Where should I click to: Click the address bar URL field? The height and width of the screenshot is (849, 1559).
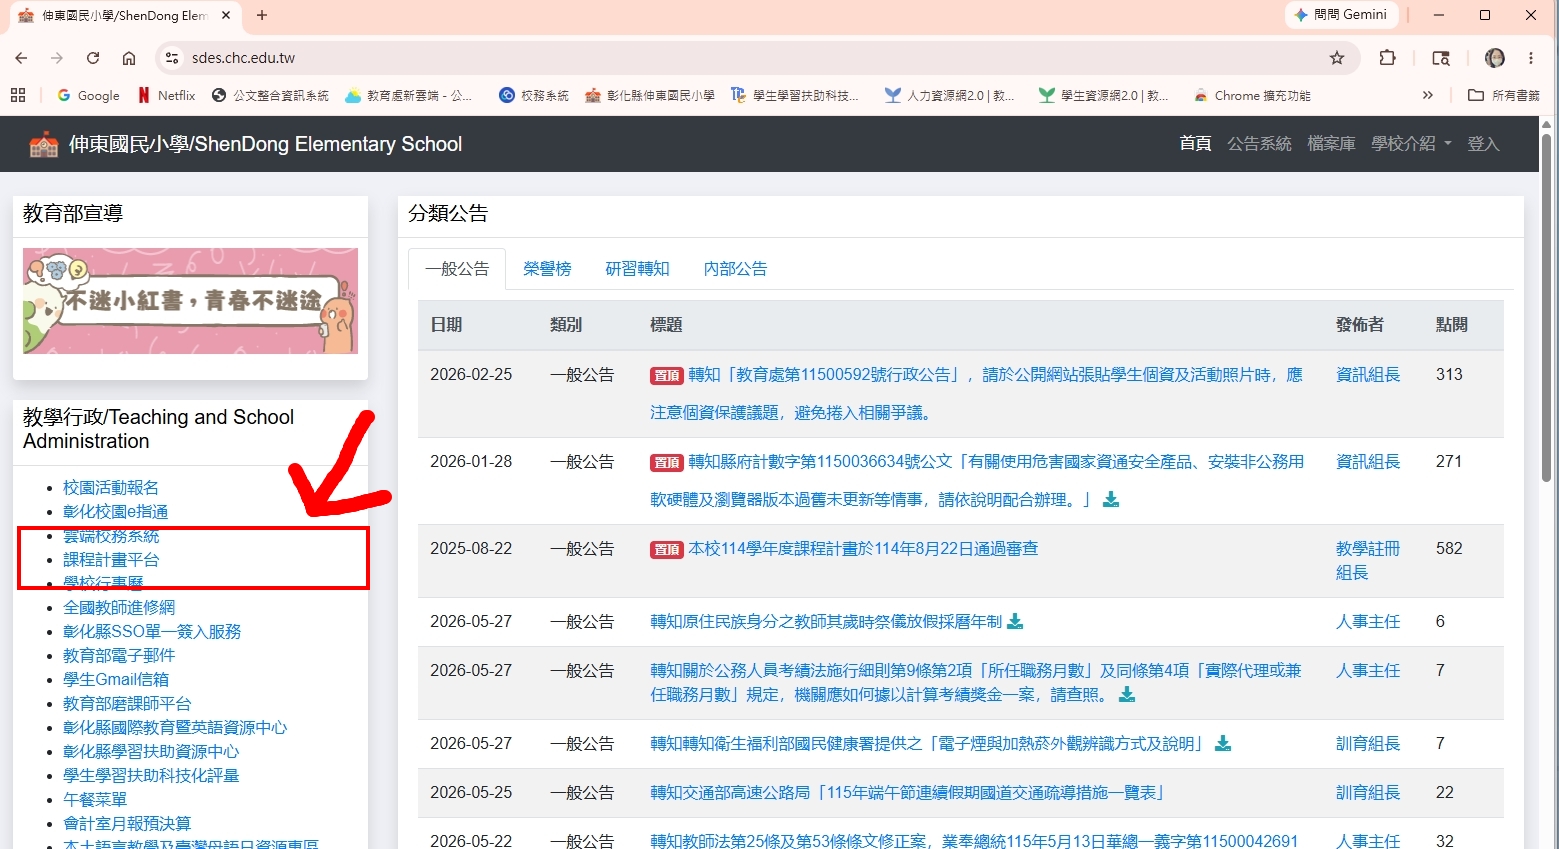pyautogui.click(x=755, y=58)
